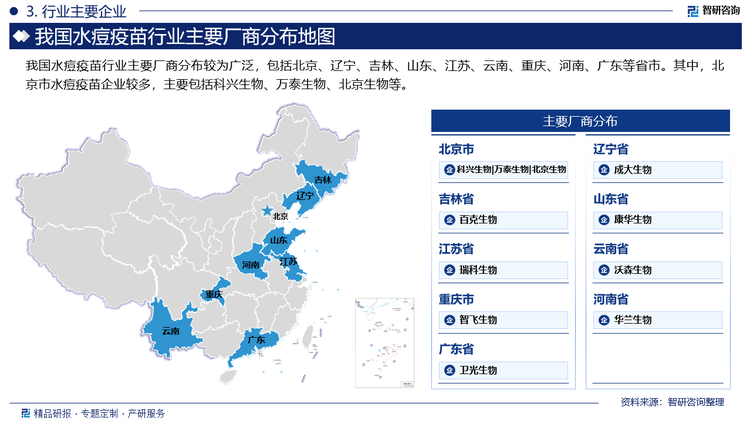Select the 河南 province on the map

click(251, 262)
